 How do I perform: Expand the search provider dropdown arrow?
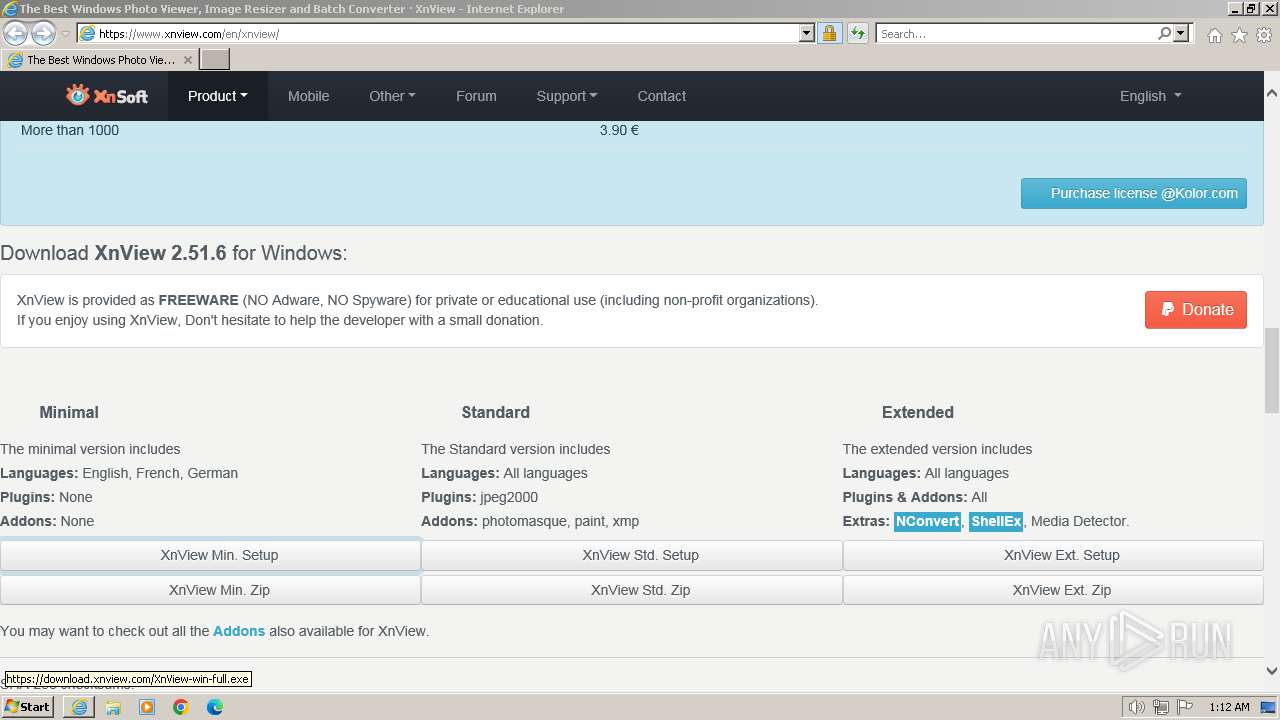[x=1181, y=34]
